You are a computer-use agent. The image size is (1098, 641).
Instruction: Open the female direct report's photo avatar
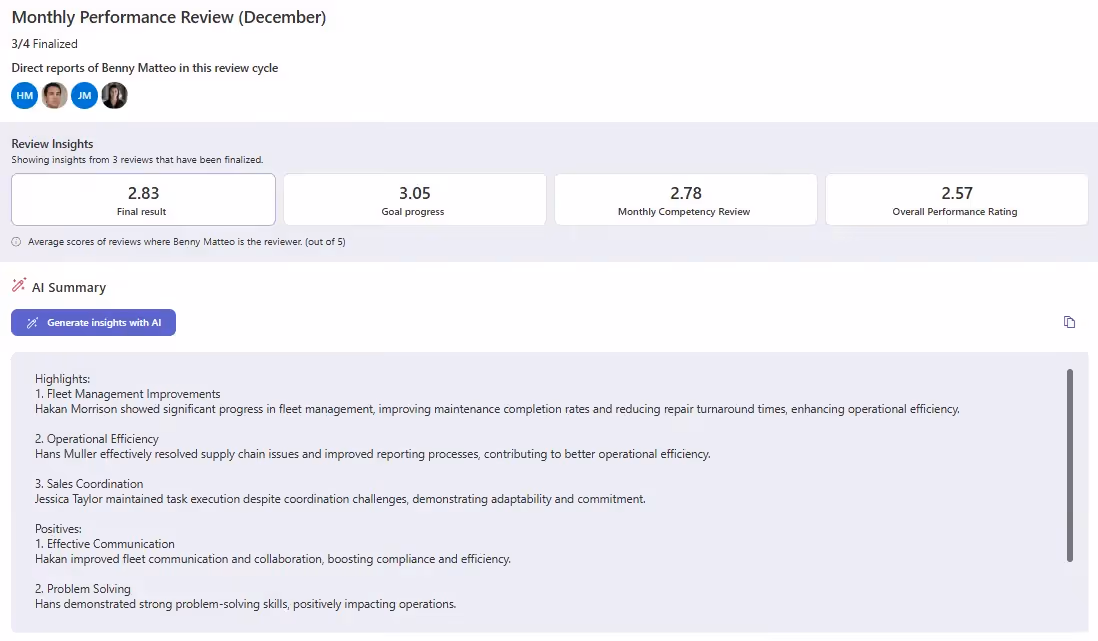[x=115, y=95]
